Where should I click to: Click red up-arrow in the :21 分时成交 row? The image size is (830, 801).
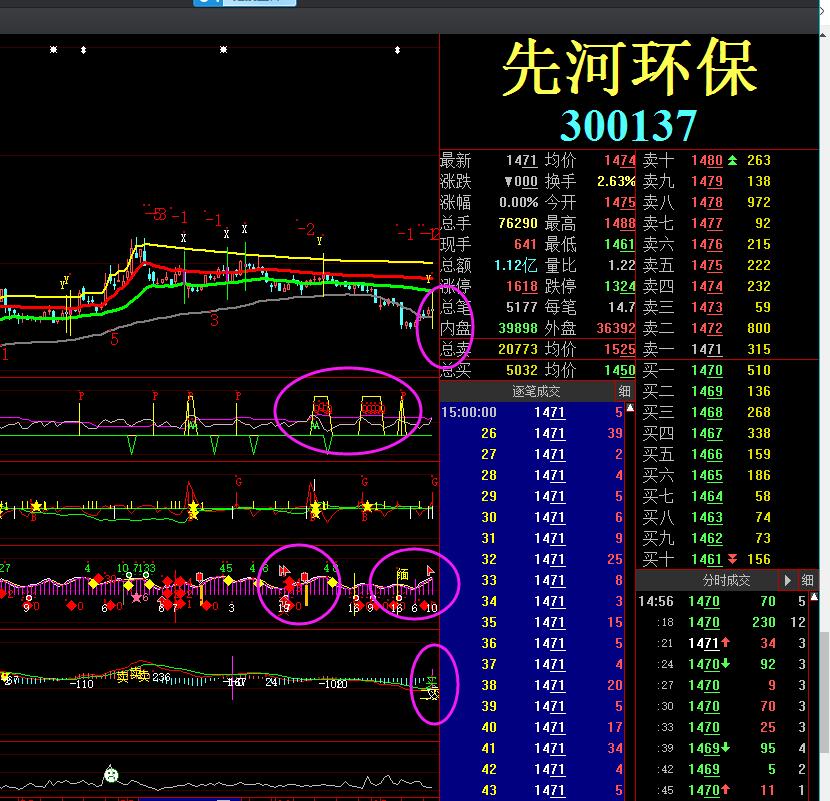[725, 643]
